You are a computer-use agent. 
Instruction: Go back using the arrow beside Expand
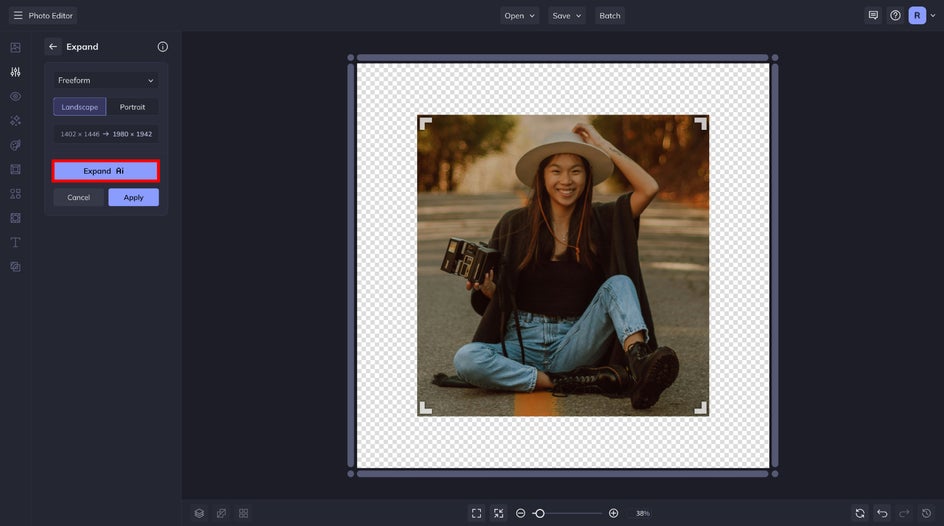tap(53, 46)
